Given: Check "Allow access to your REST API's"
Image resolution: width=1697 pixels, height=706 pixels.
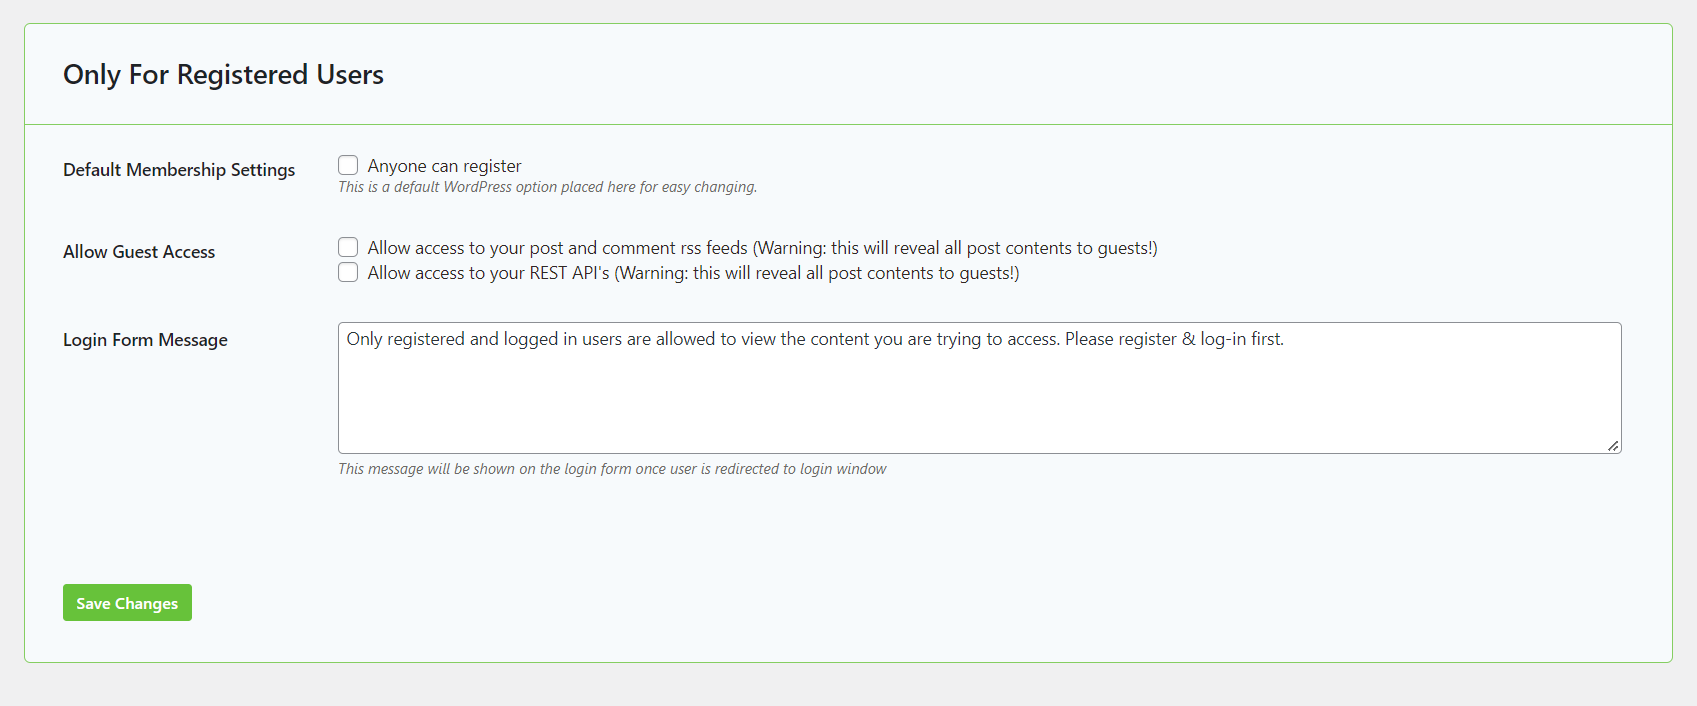Looking at the screenshot, I should tap(348, 271).
